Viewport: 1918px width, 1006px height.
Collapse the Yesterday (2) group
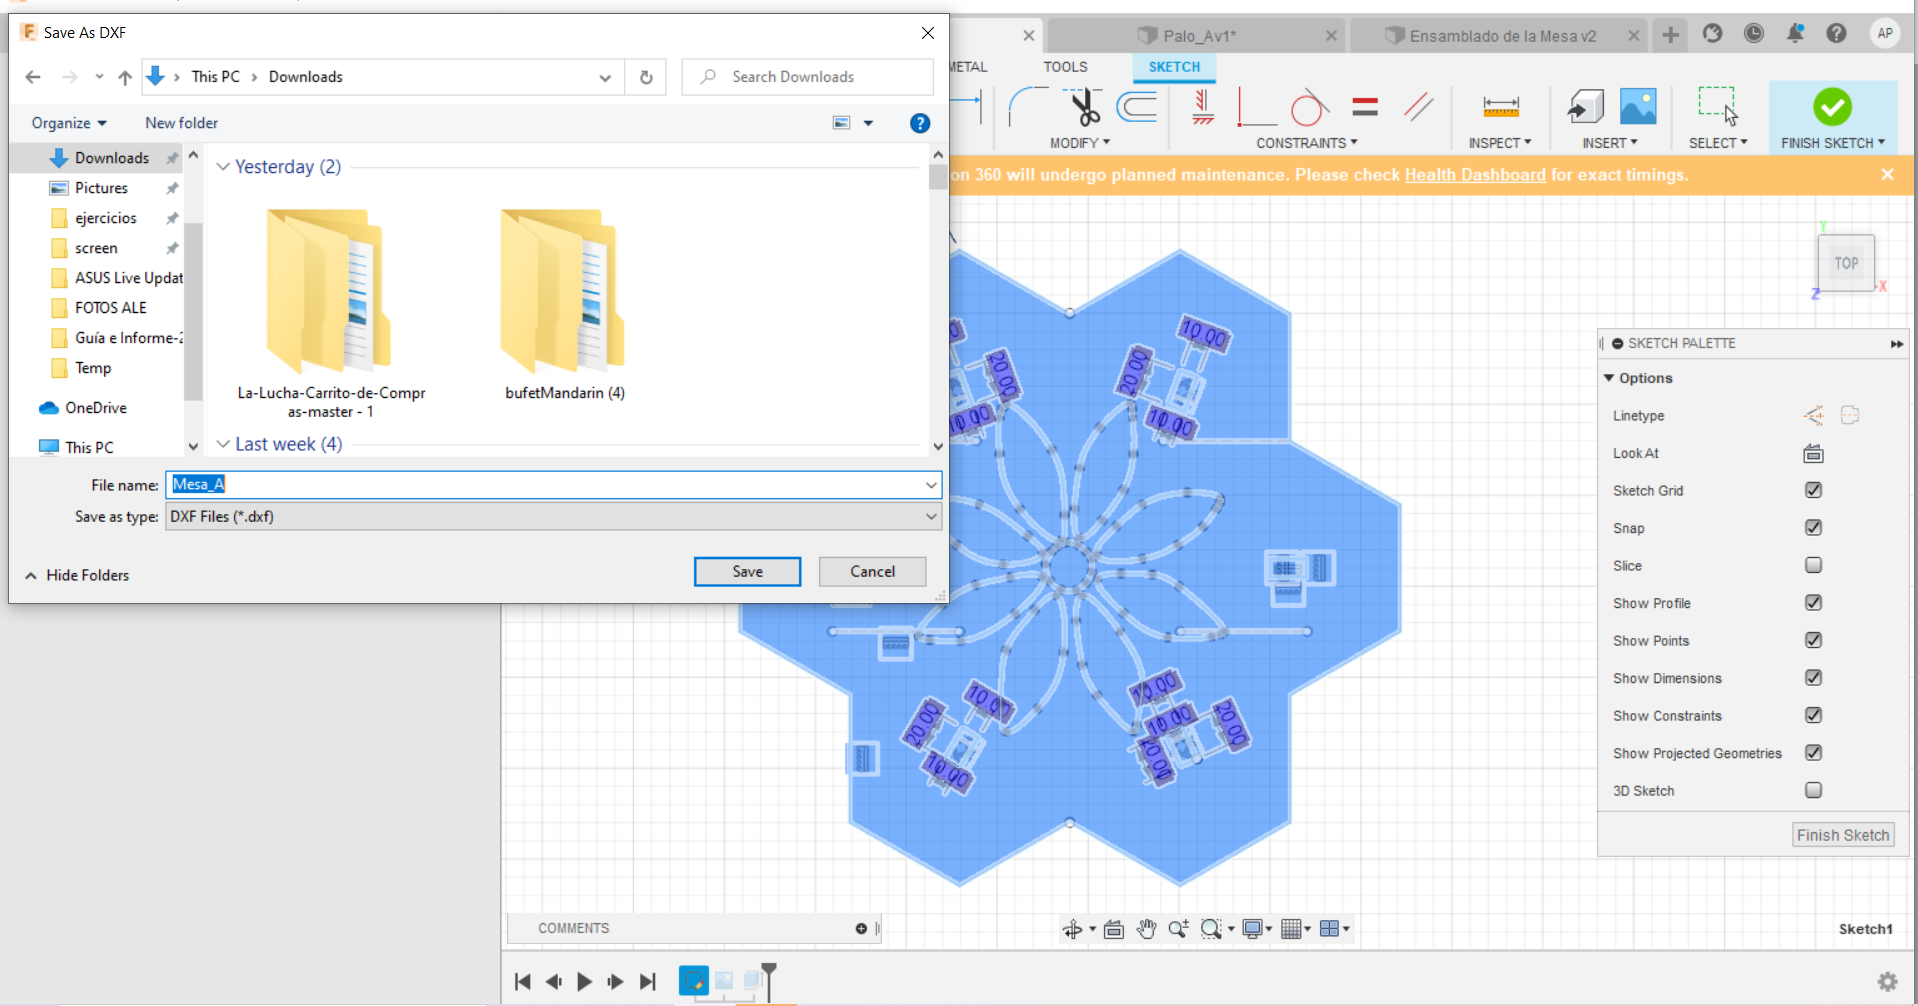[223, 167]
